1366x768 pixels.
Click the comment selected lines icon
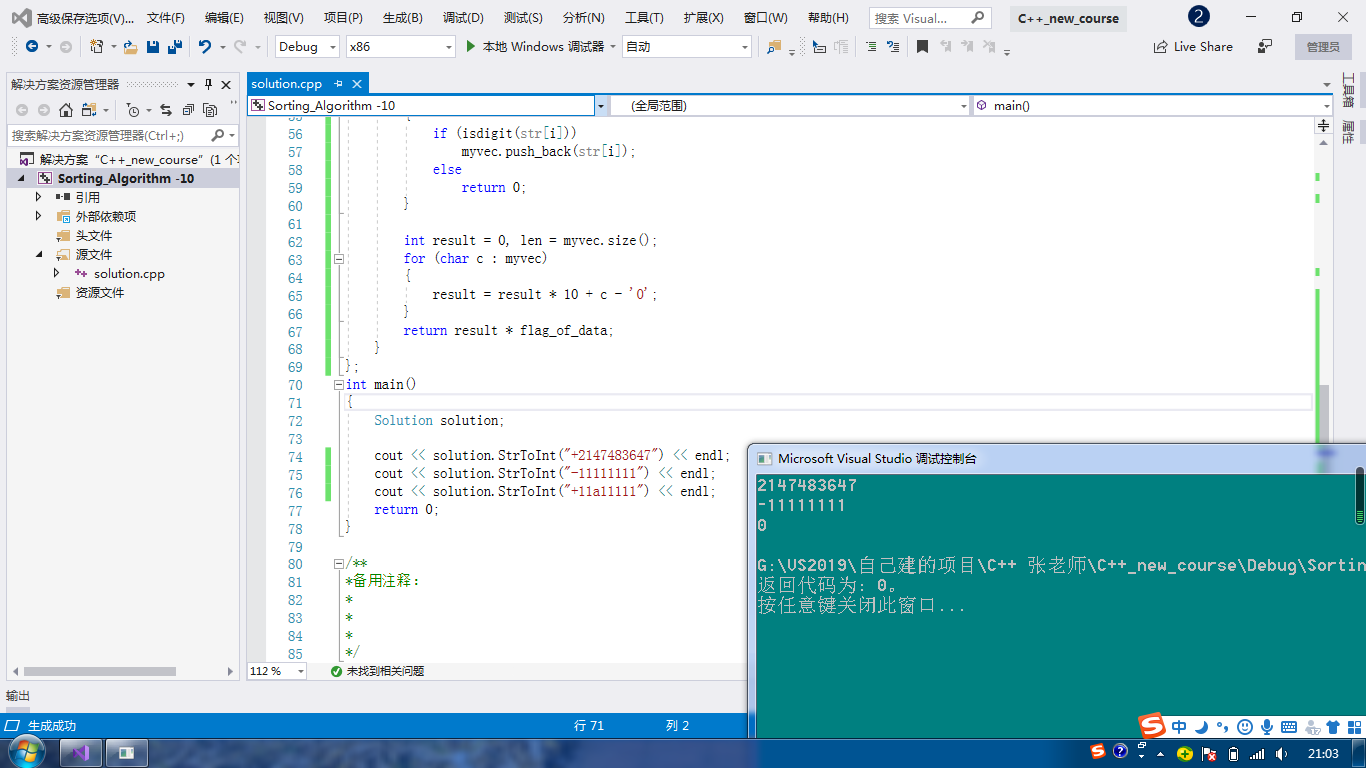pos(871,46)
